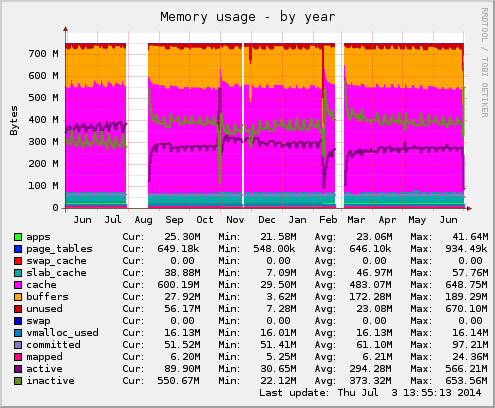Click the 'page_tables' legend name
495x408 pixels.
pyautogui.click(x=59, y=249)
